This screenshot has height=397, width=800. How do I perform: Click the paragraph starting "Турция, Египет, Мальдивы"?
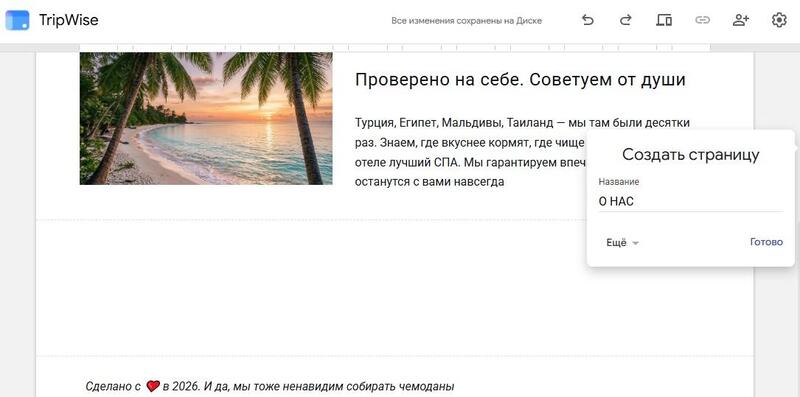point(523,152)
